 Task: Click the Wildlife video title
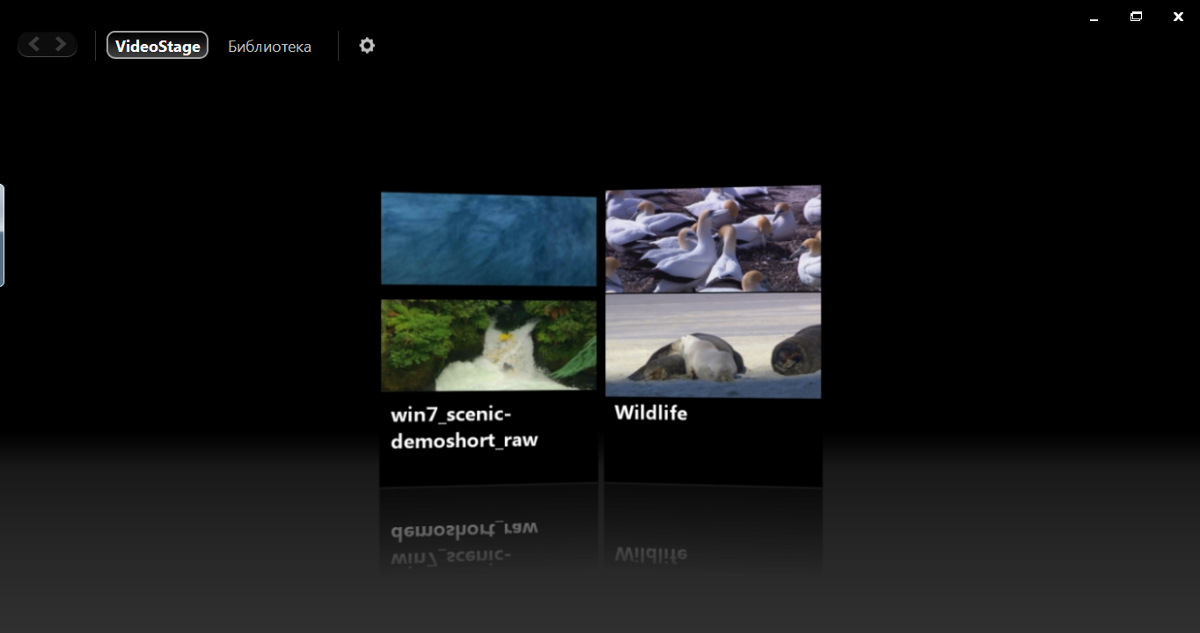[651, 412]
